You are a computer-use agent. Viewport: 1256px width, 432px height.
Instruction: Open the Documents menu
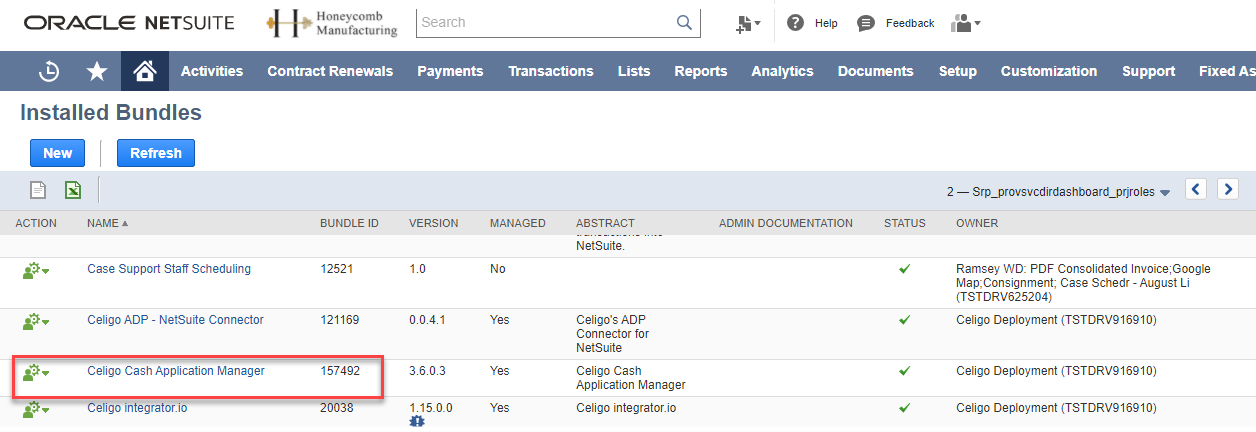click(876, 71)
